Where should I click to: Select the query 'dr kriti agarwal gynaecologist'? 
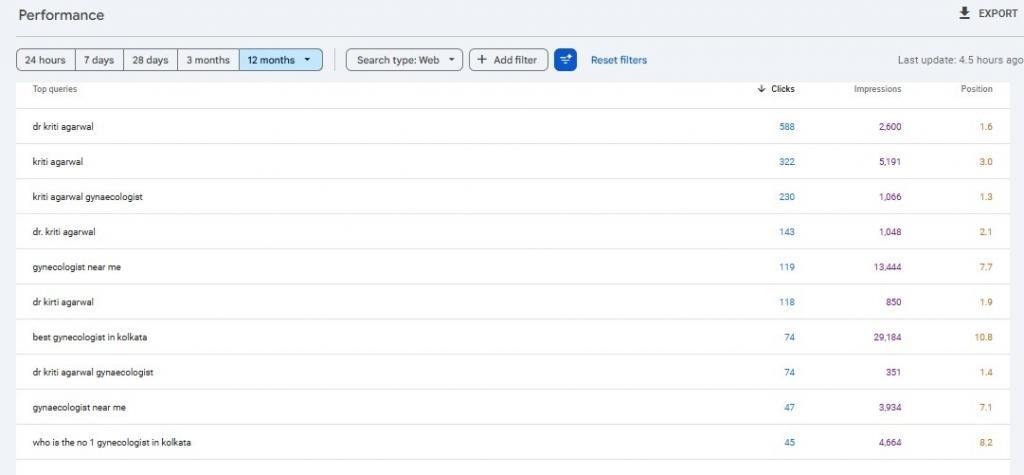tap(93, 372)
